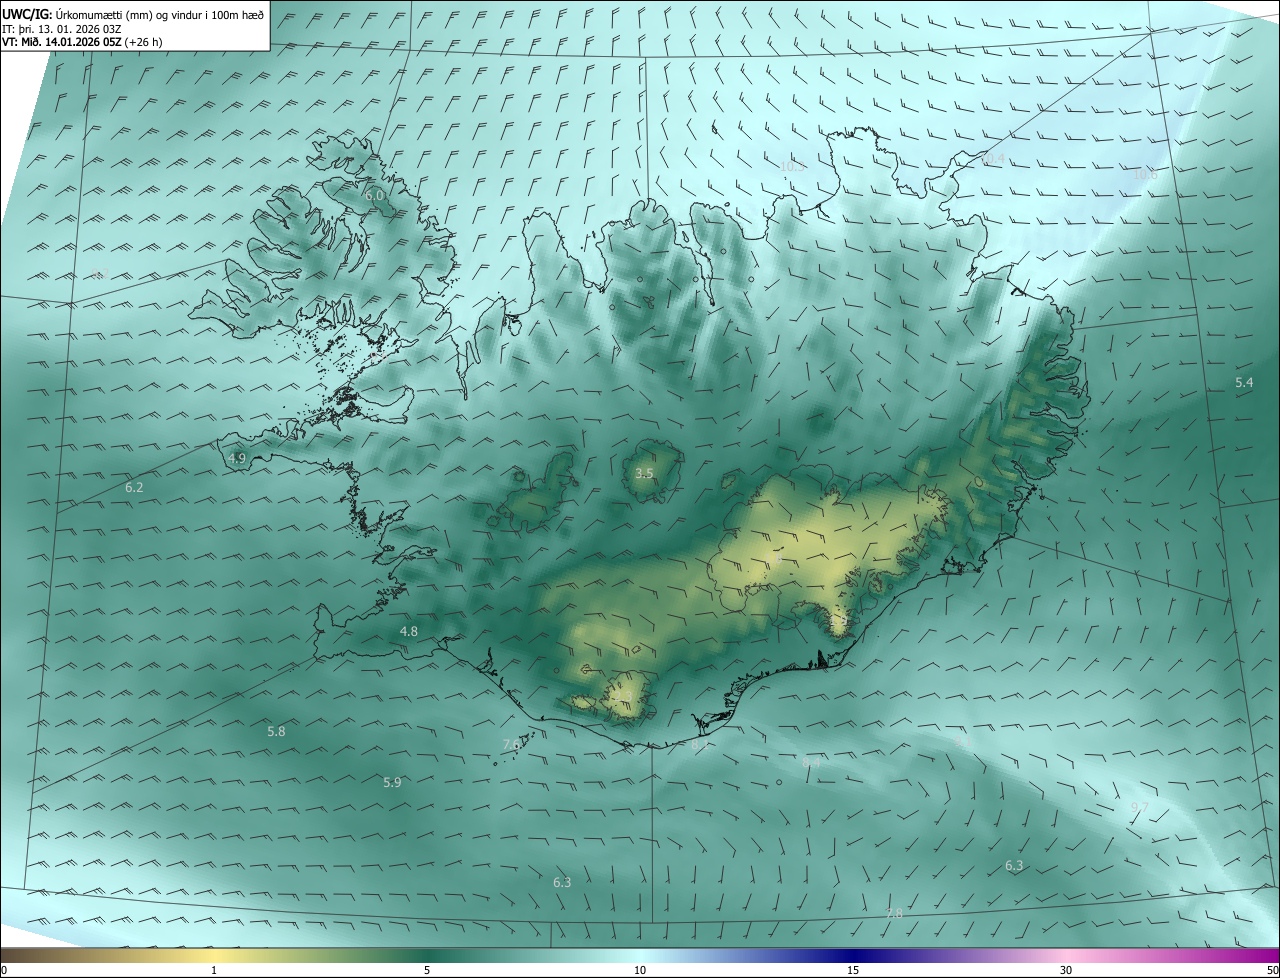Click the 5.8 value label offshore
1280x978 pixels.
coord(276,731)
